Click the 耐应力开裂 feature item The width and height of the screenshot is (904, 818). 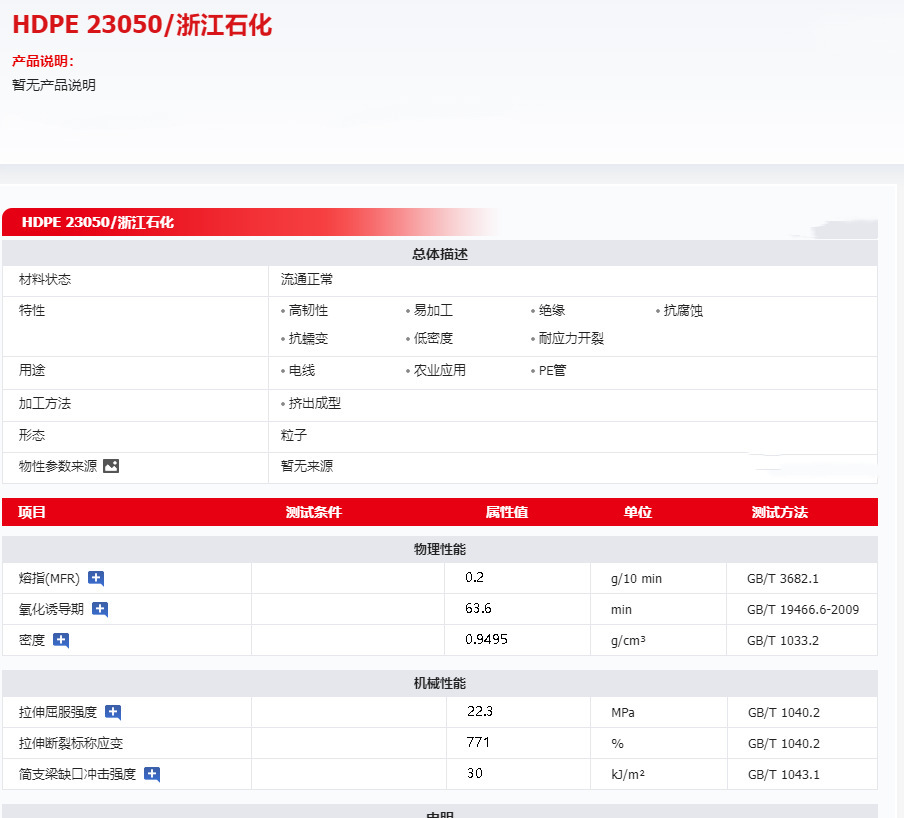click(571, 338)
